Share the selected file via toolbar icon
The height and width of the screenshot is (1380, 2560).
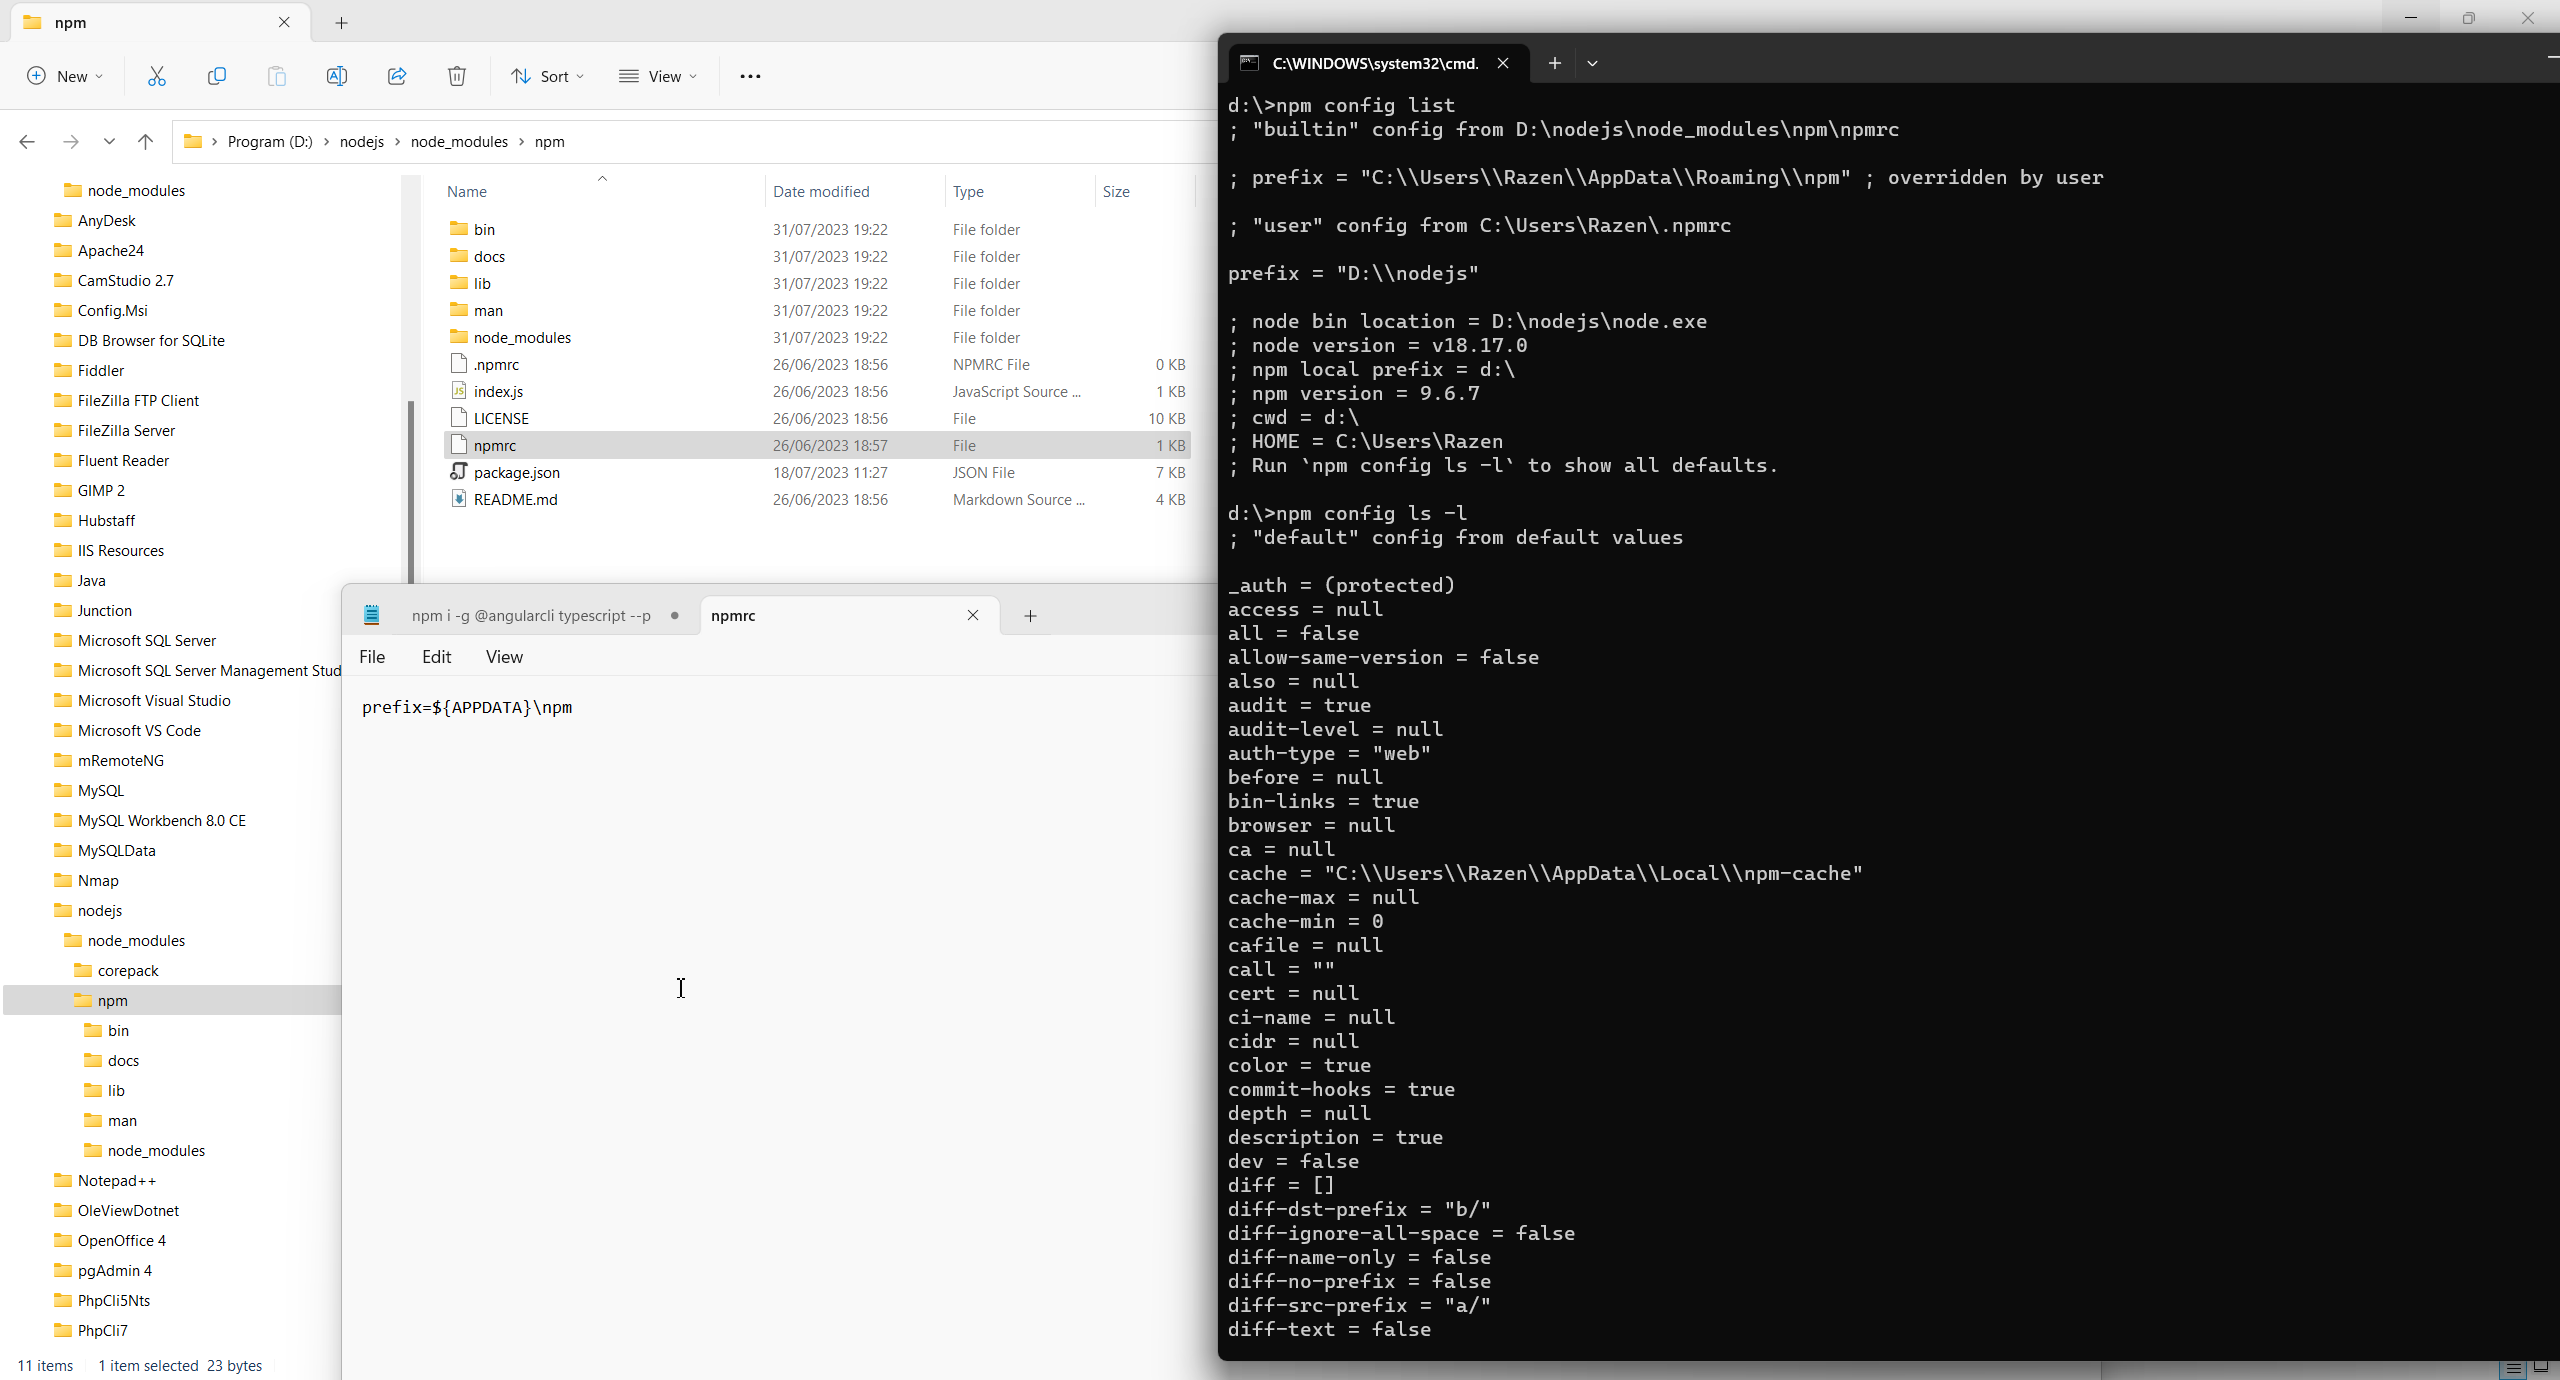[397, 75]
